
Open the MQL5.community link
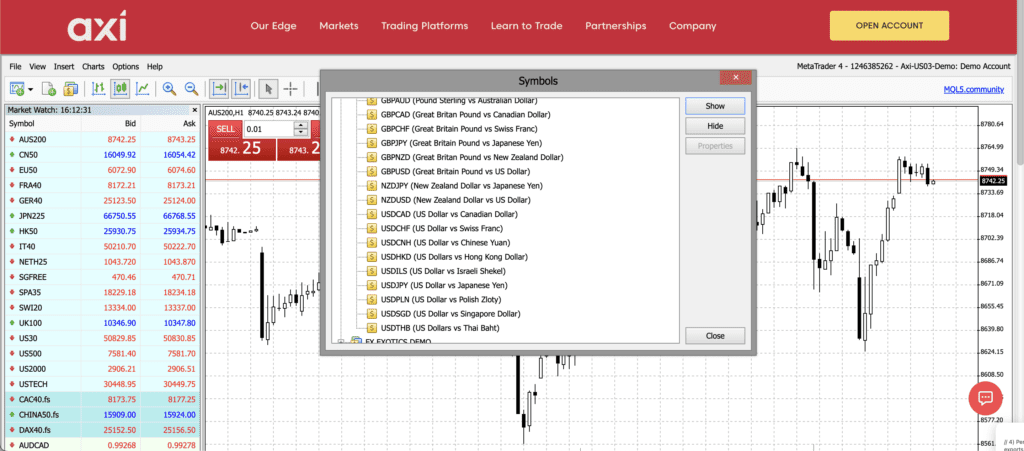[974, 89]
